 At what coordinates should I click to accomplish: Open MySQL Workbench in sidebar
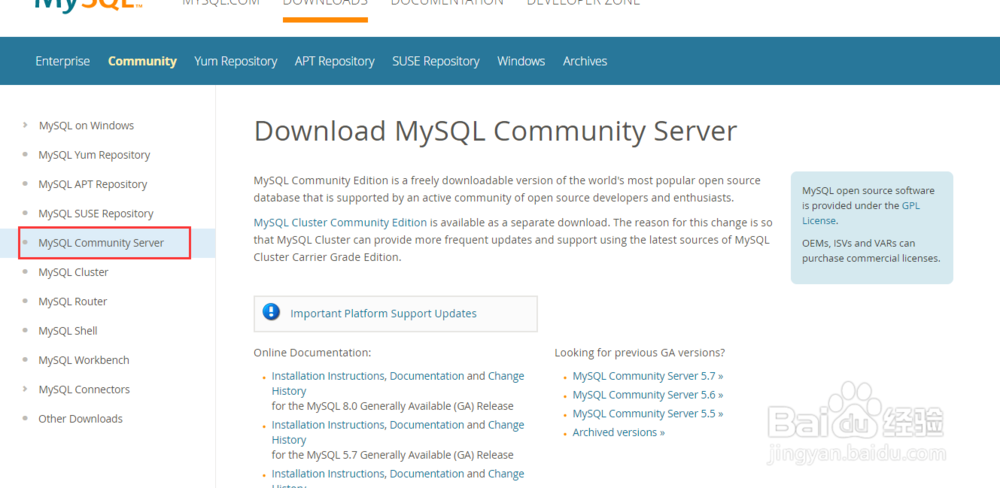(84, 360)
